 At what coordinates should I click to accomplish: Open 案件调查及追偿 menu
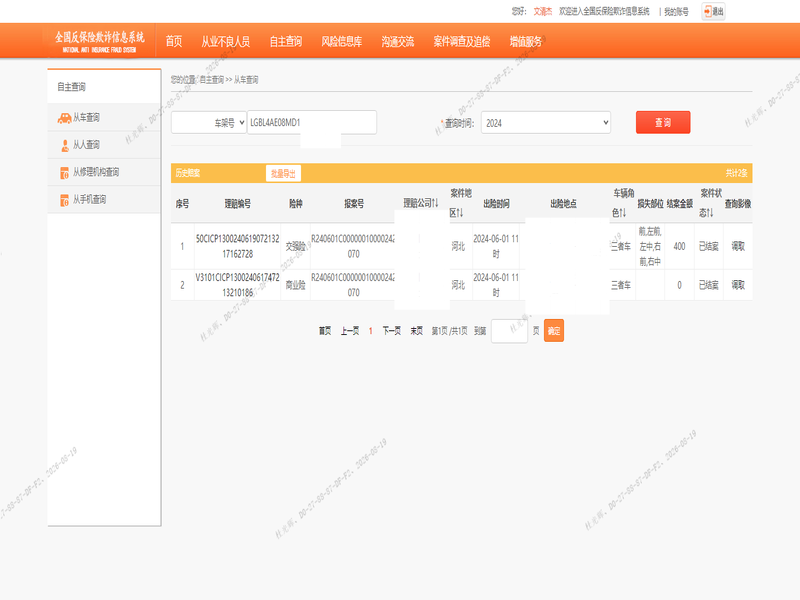point(462,41)
